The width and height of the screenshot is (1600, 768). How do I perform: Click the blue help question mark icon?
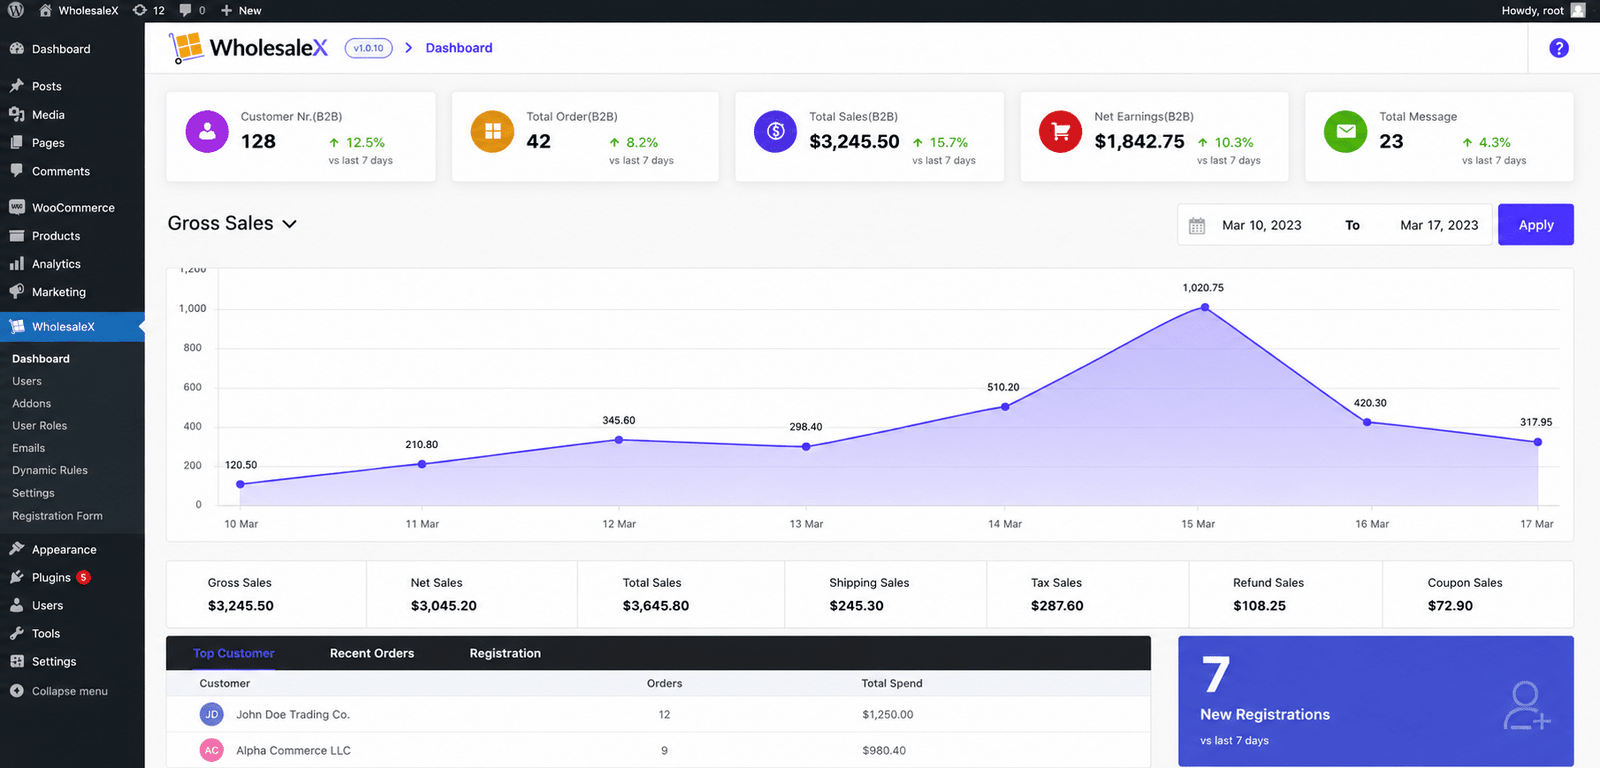1559,48
